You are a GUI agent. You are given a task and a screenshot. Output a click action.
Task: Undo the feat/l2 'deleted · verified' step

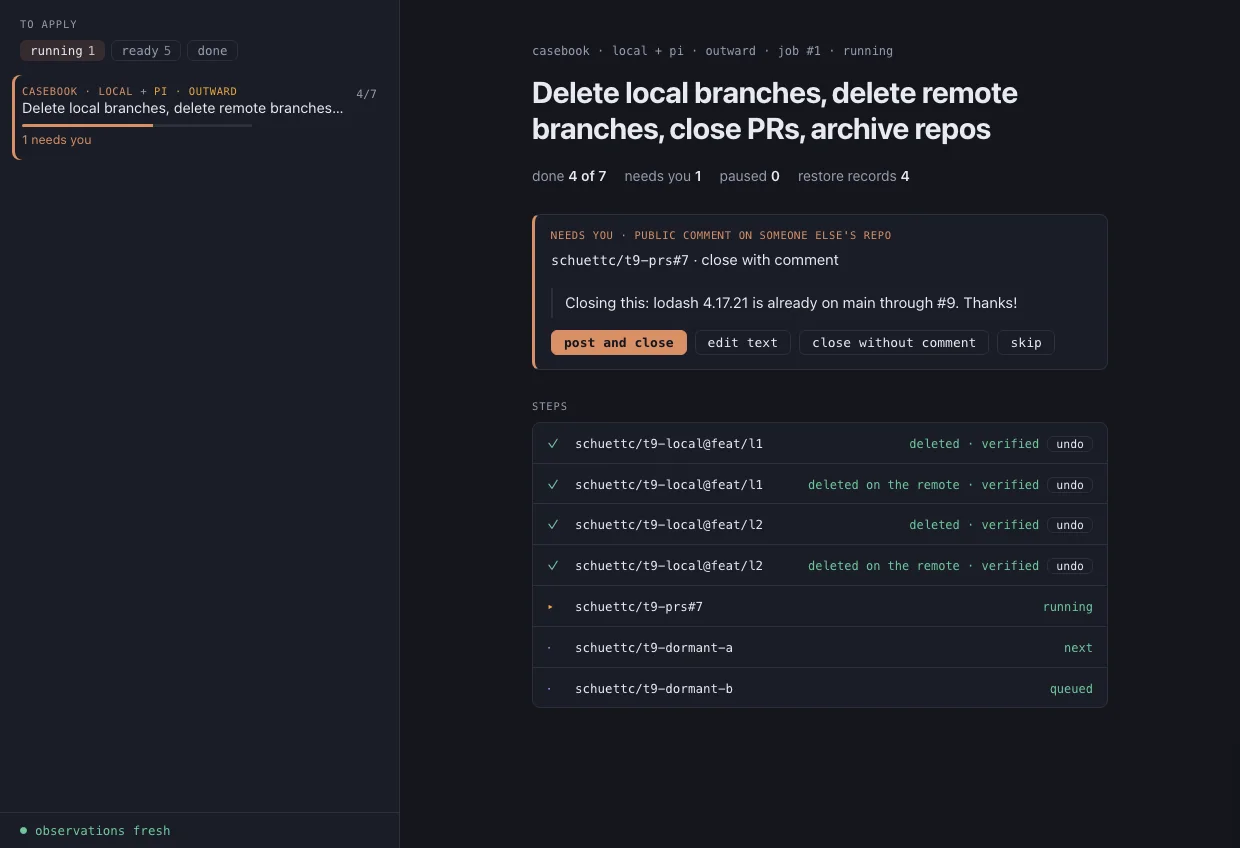coord(1070,525)
